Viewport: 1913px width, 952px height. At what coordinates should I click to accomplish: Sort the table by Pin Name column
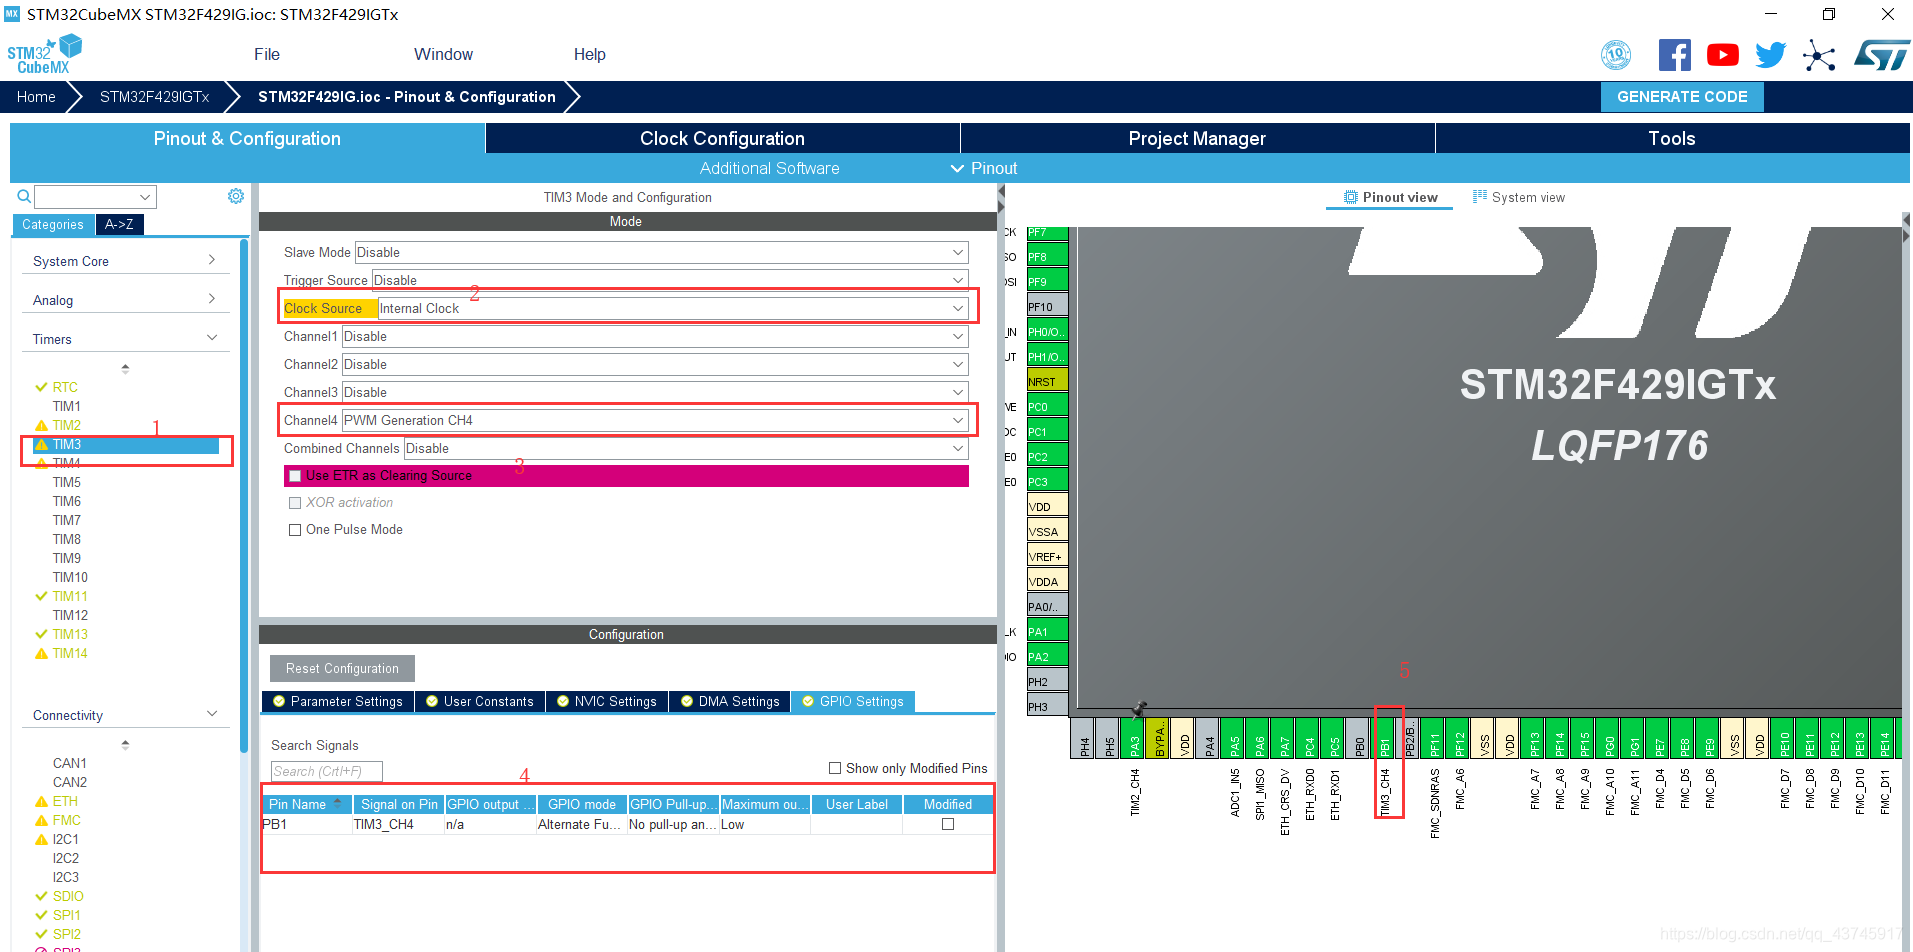tap(305, 804)
